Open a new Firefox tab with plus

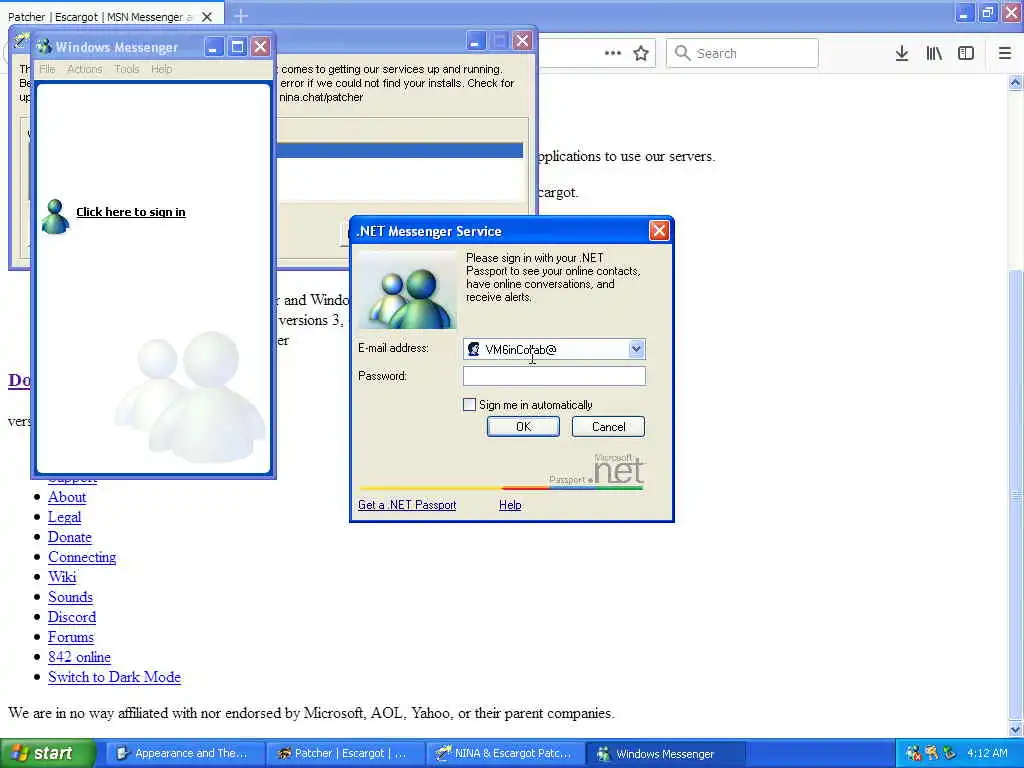click(x=241, y=16)
